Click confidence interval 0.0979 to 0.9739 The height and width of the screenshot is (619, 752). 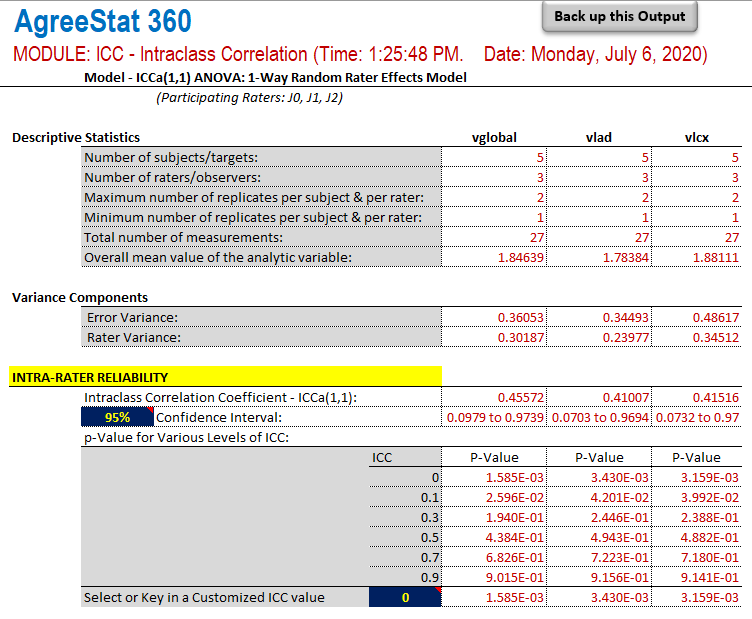495,418
